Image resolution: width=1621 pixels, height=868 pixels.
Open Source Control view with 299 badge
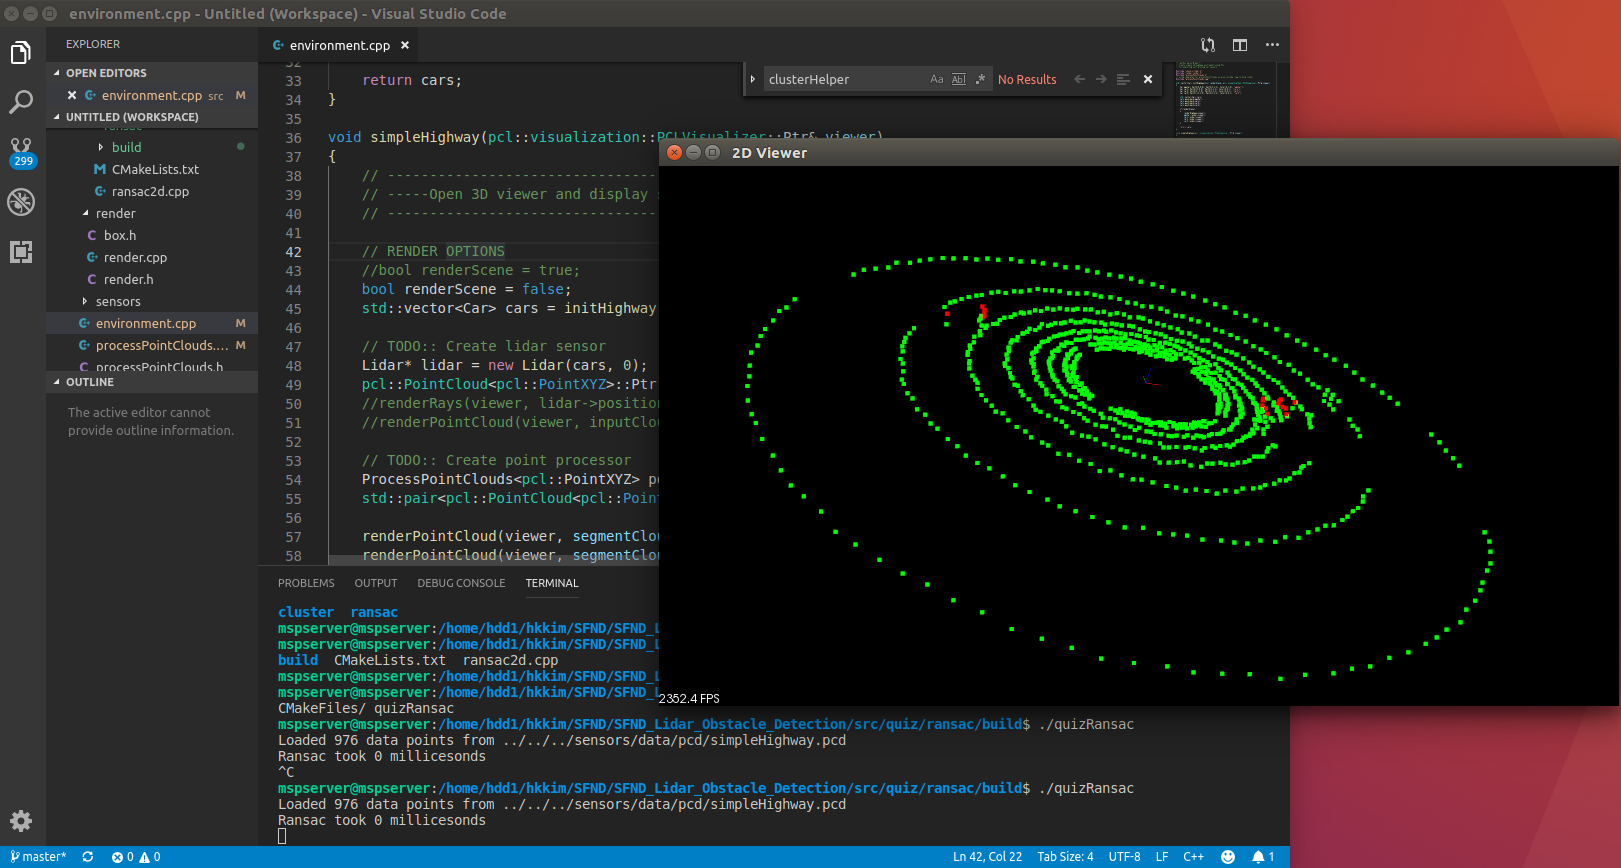pos(21,151)
